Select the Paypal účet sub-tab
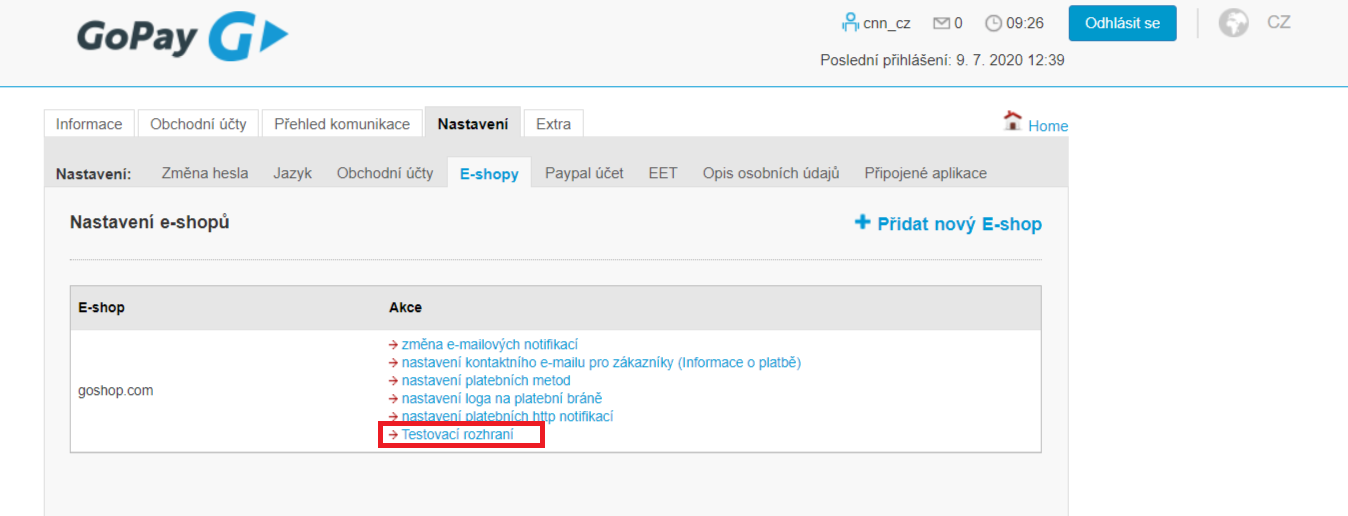 pyautogui.click(x=584, y=173)
